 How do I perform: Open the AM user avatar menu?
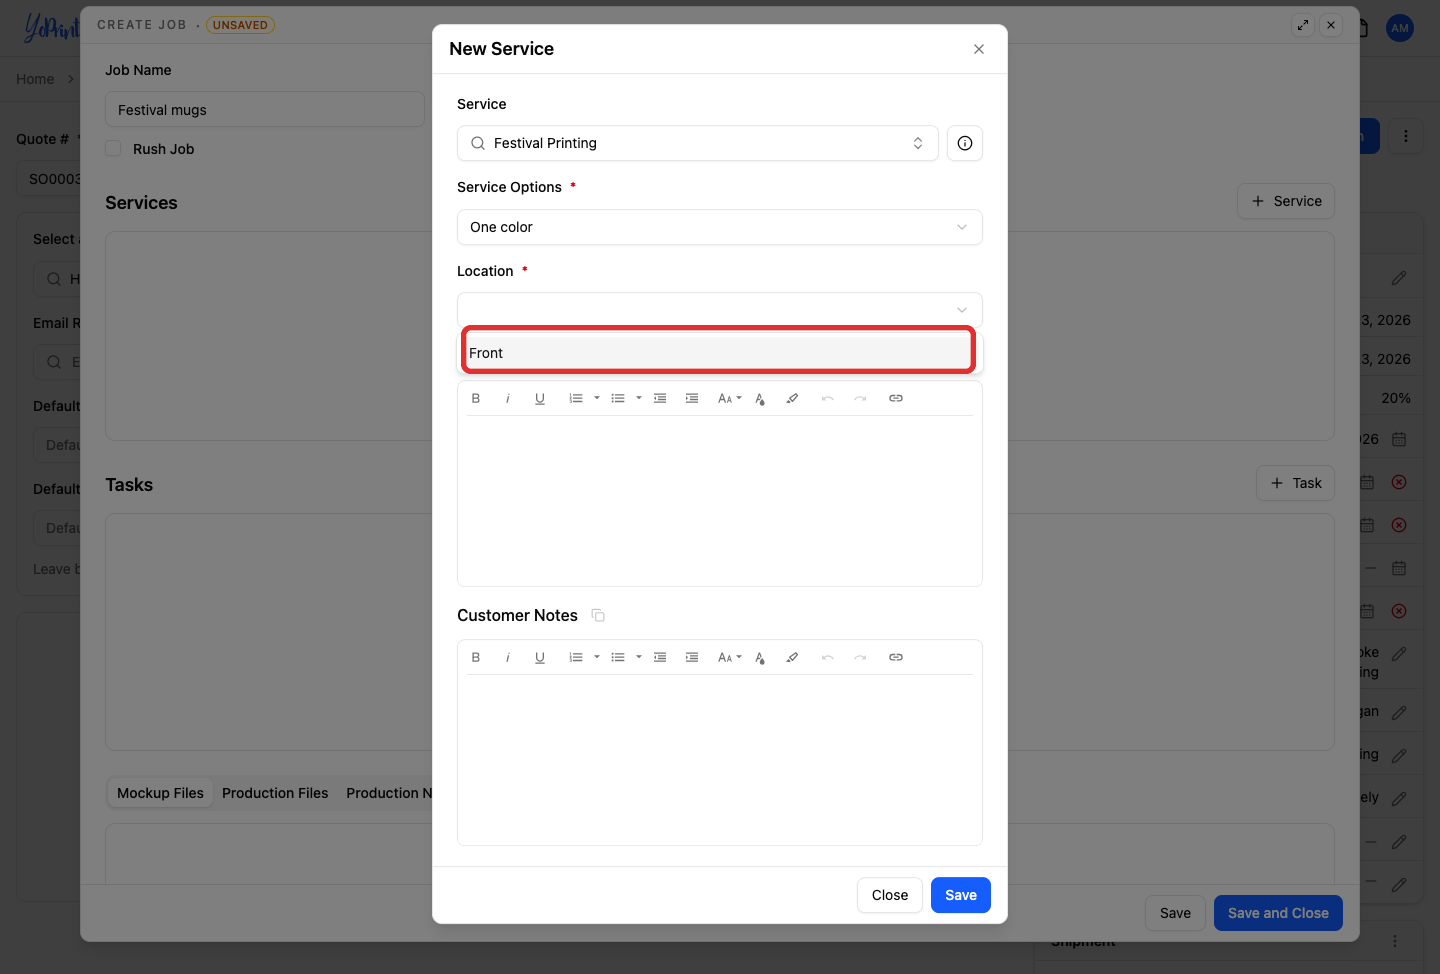(x=1400, y=28)
